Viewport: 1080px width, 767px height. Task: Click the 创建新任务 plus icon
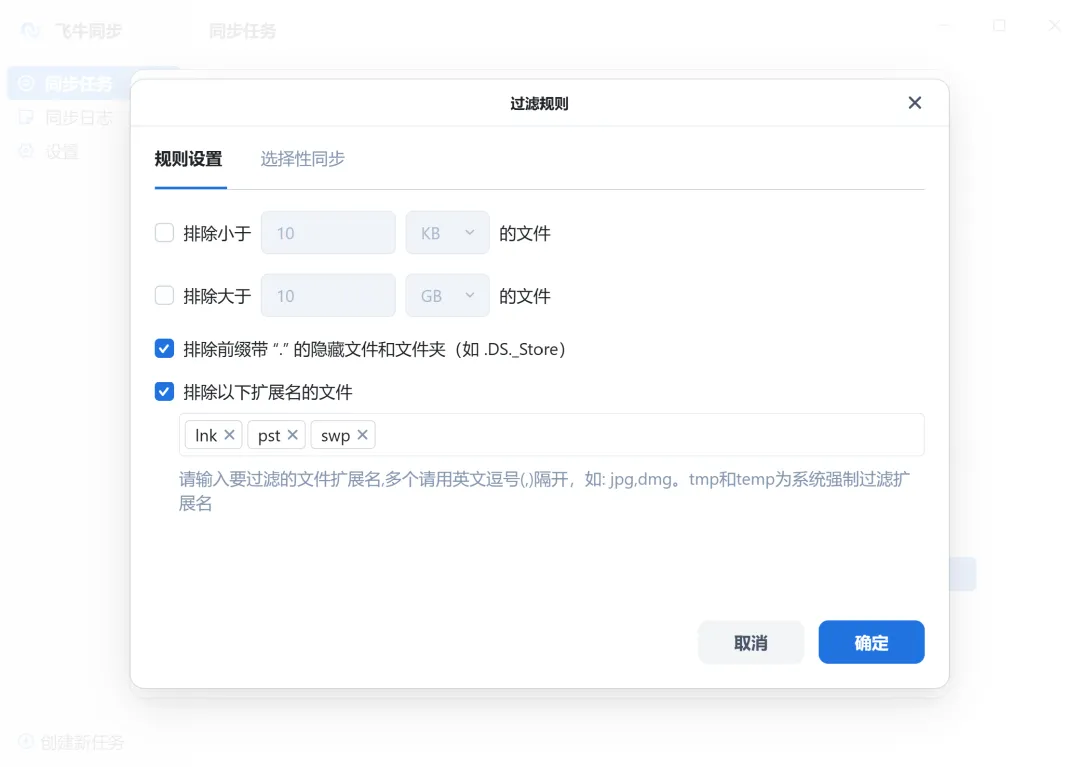25,742
